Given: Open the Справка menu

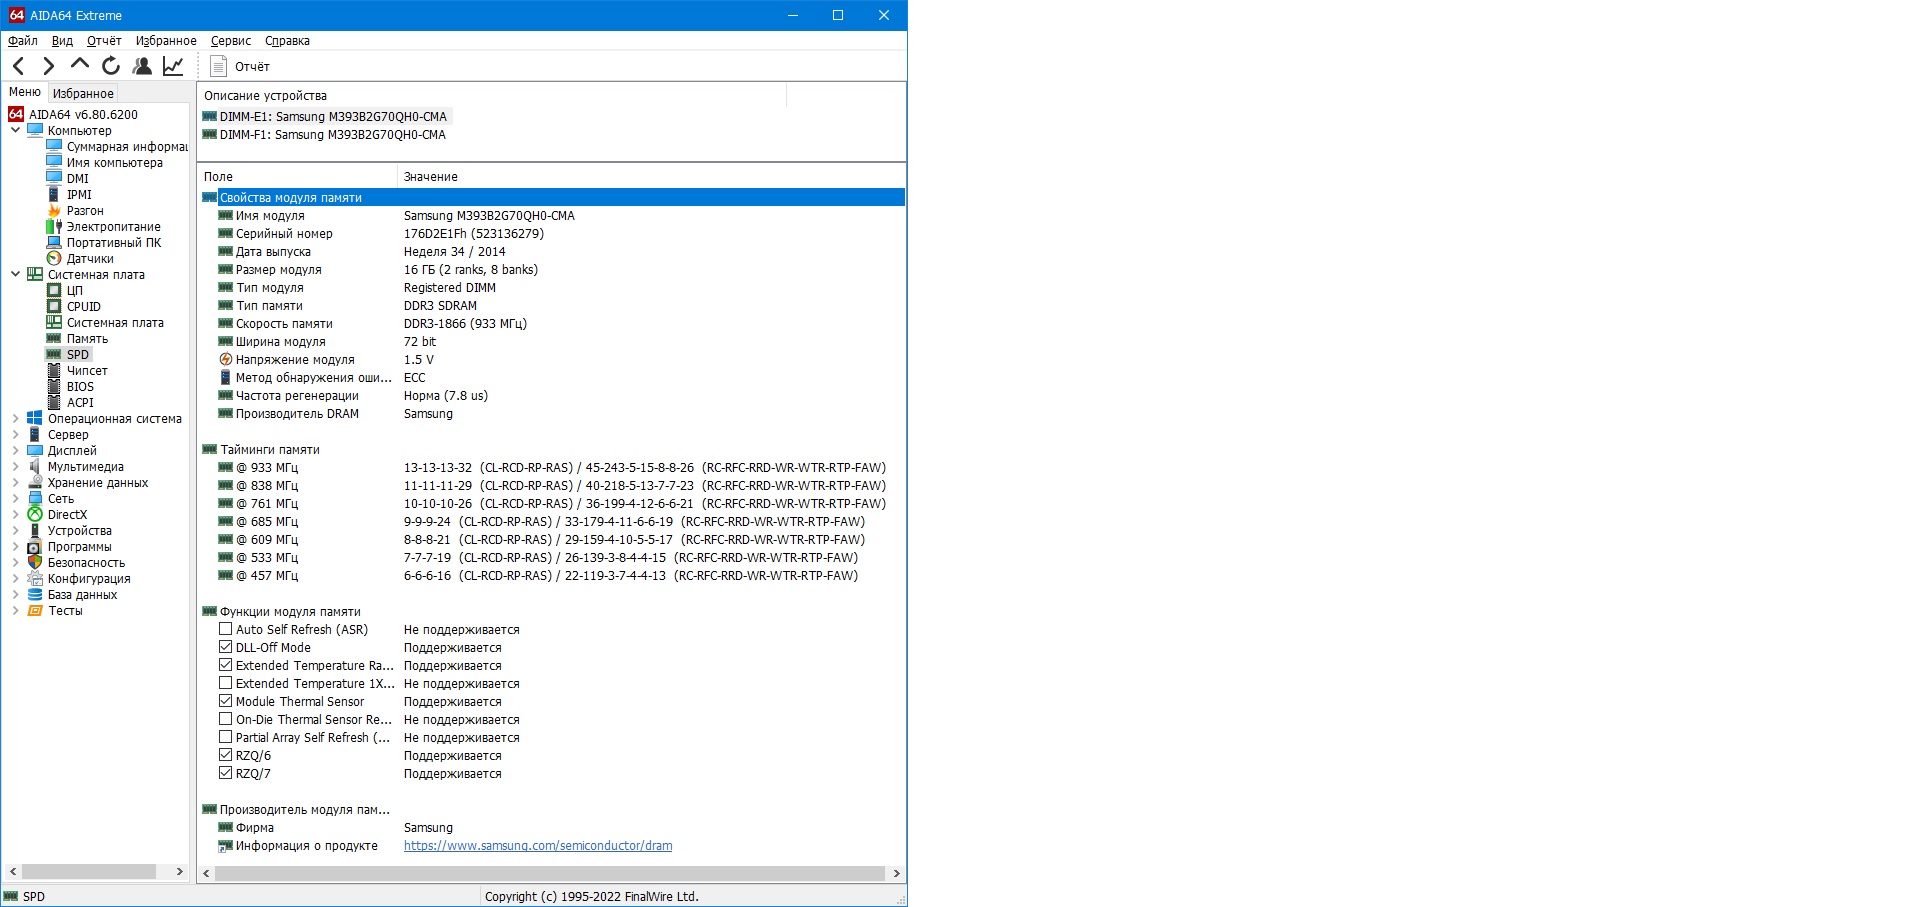Looking at the screenshot, I should pyautogui.click(x=287, y=41).
